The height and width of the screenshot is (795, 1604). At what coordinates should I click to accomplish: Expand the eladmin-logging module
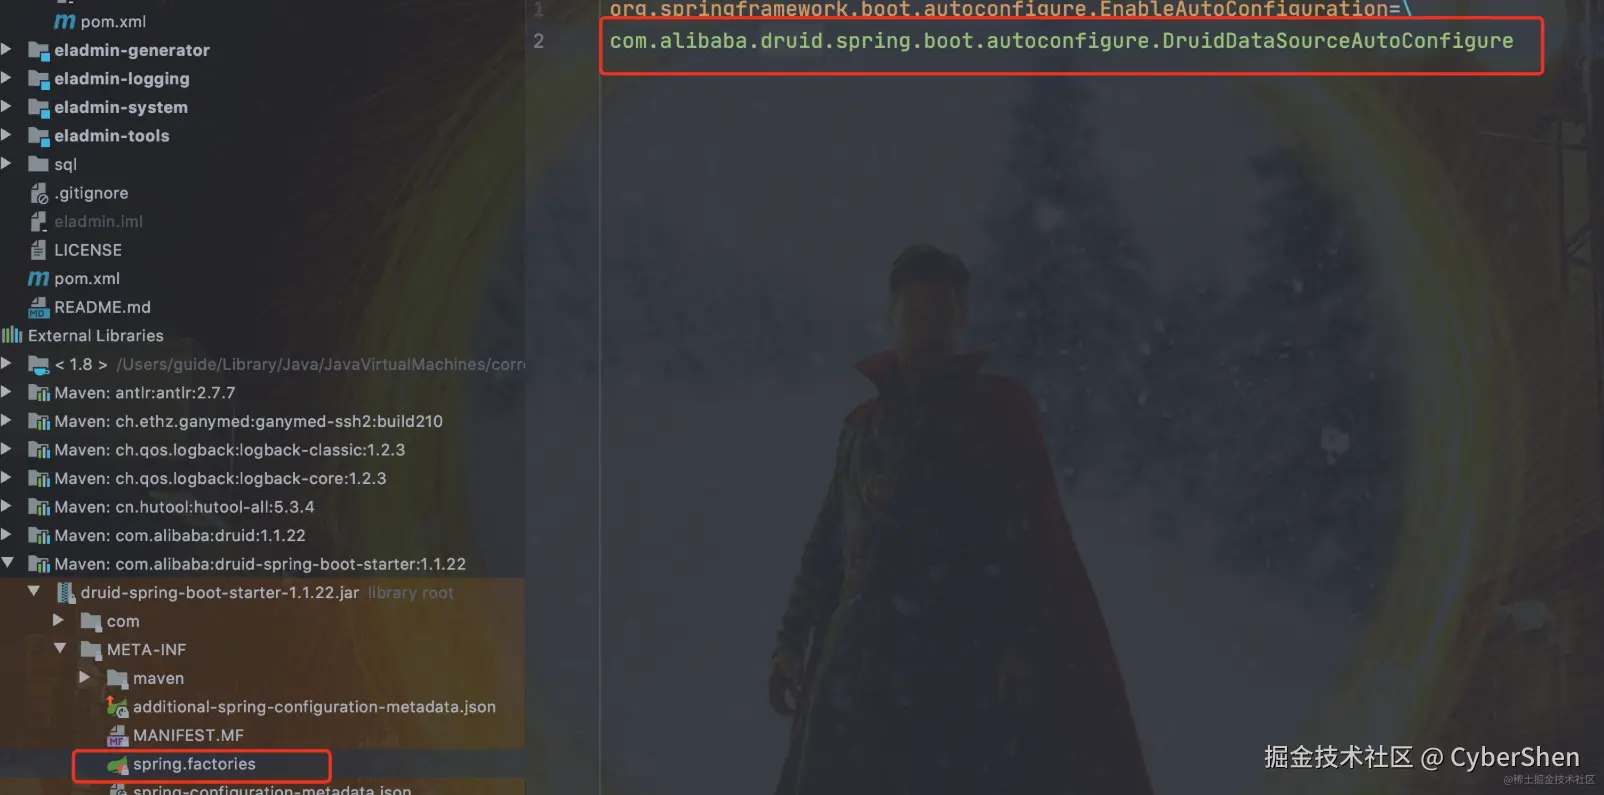click(7, 78)
